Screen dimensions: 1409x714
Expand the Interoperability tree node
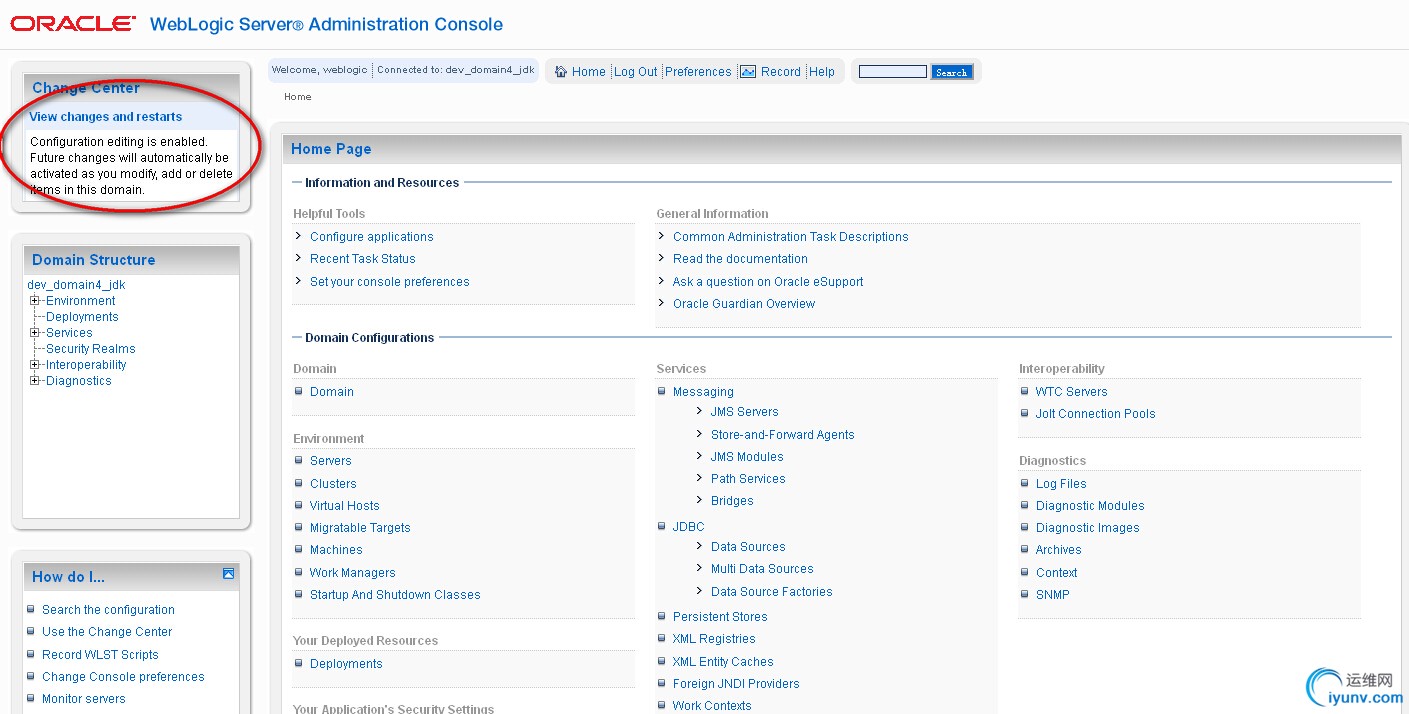[35, 365]
